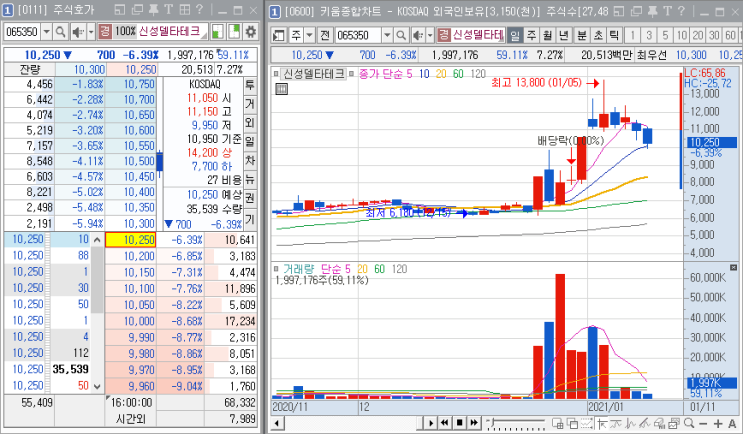Select tick 틱 chart period
Screen dimensions: 743x434
point(614,35)
